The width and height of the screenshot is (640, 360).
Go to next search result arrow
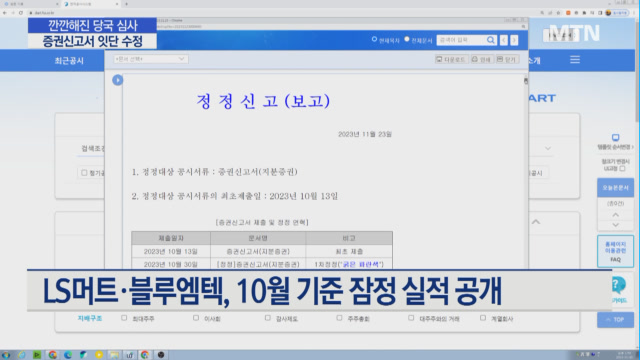point(514,40)
